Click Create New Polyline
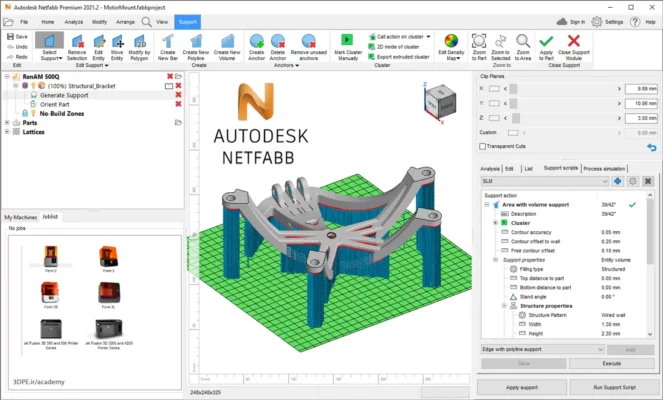 click(x=196, y=47)
